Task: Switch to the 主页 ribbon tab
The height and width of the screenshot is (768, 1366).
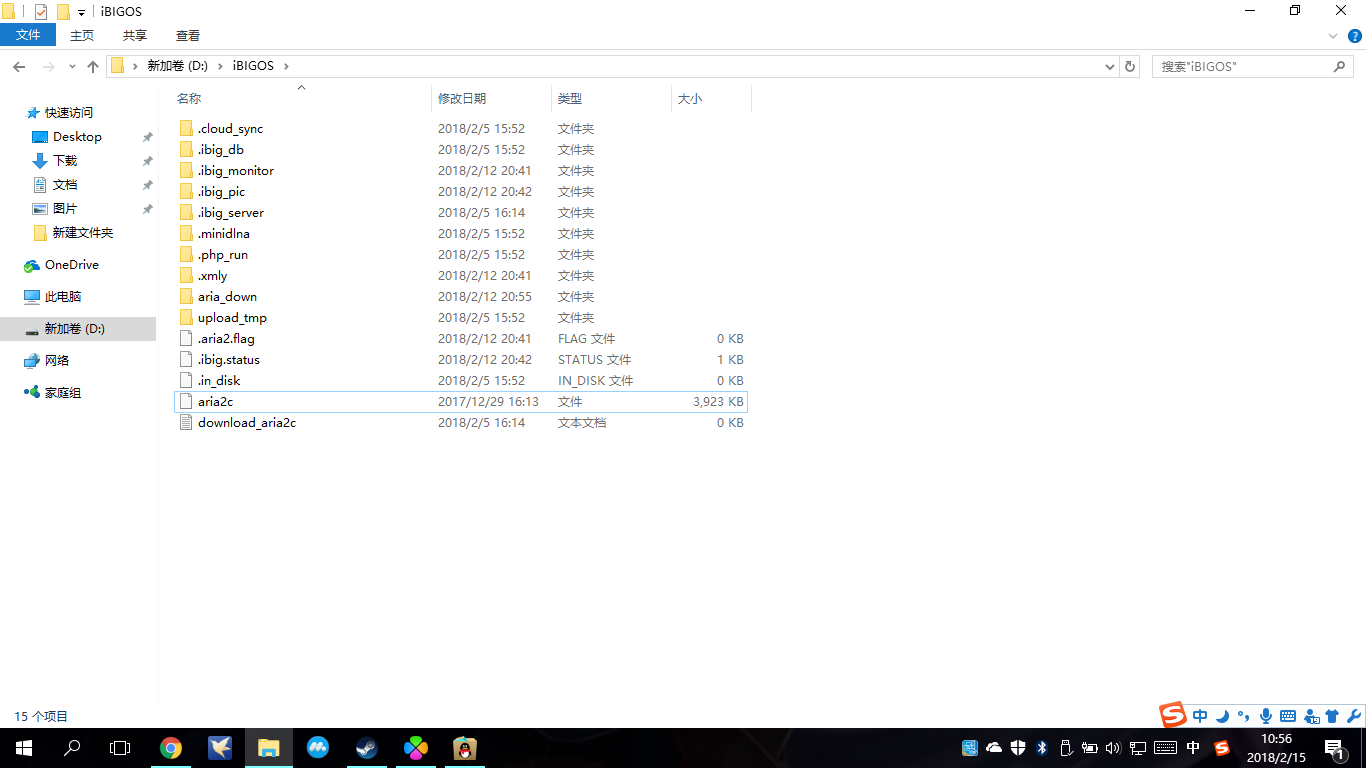Action: pyautogui.click(x=82, y=35)
